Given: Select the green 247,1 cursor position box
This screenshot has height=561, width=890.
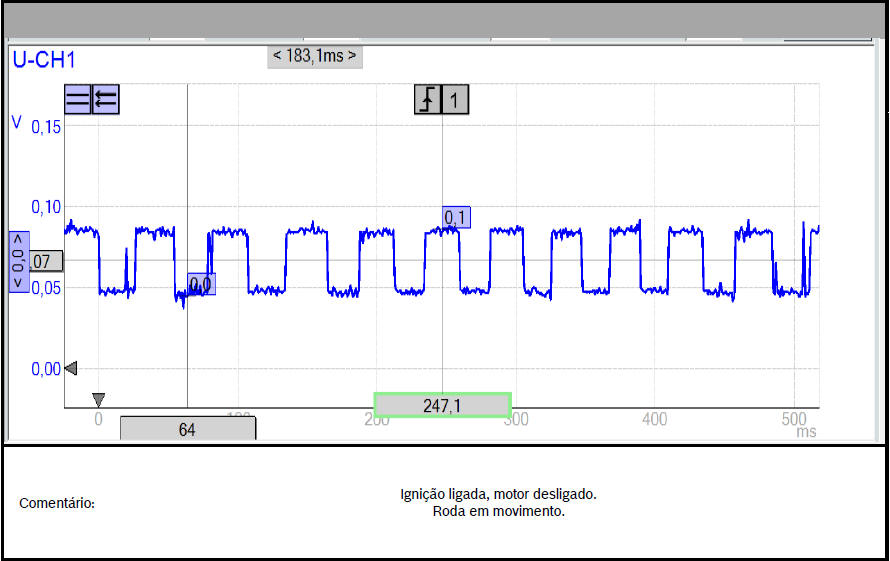Looking at the screenshot, I should point(442,405).
